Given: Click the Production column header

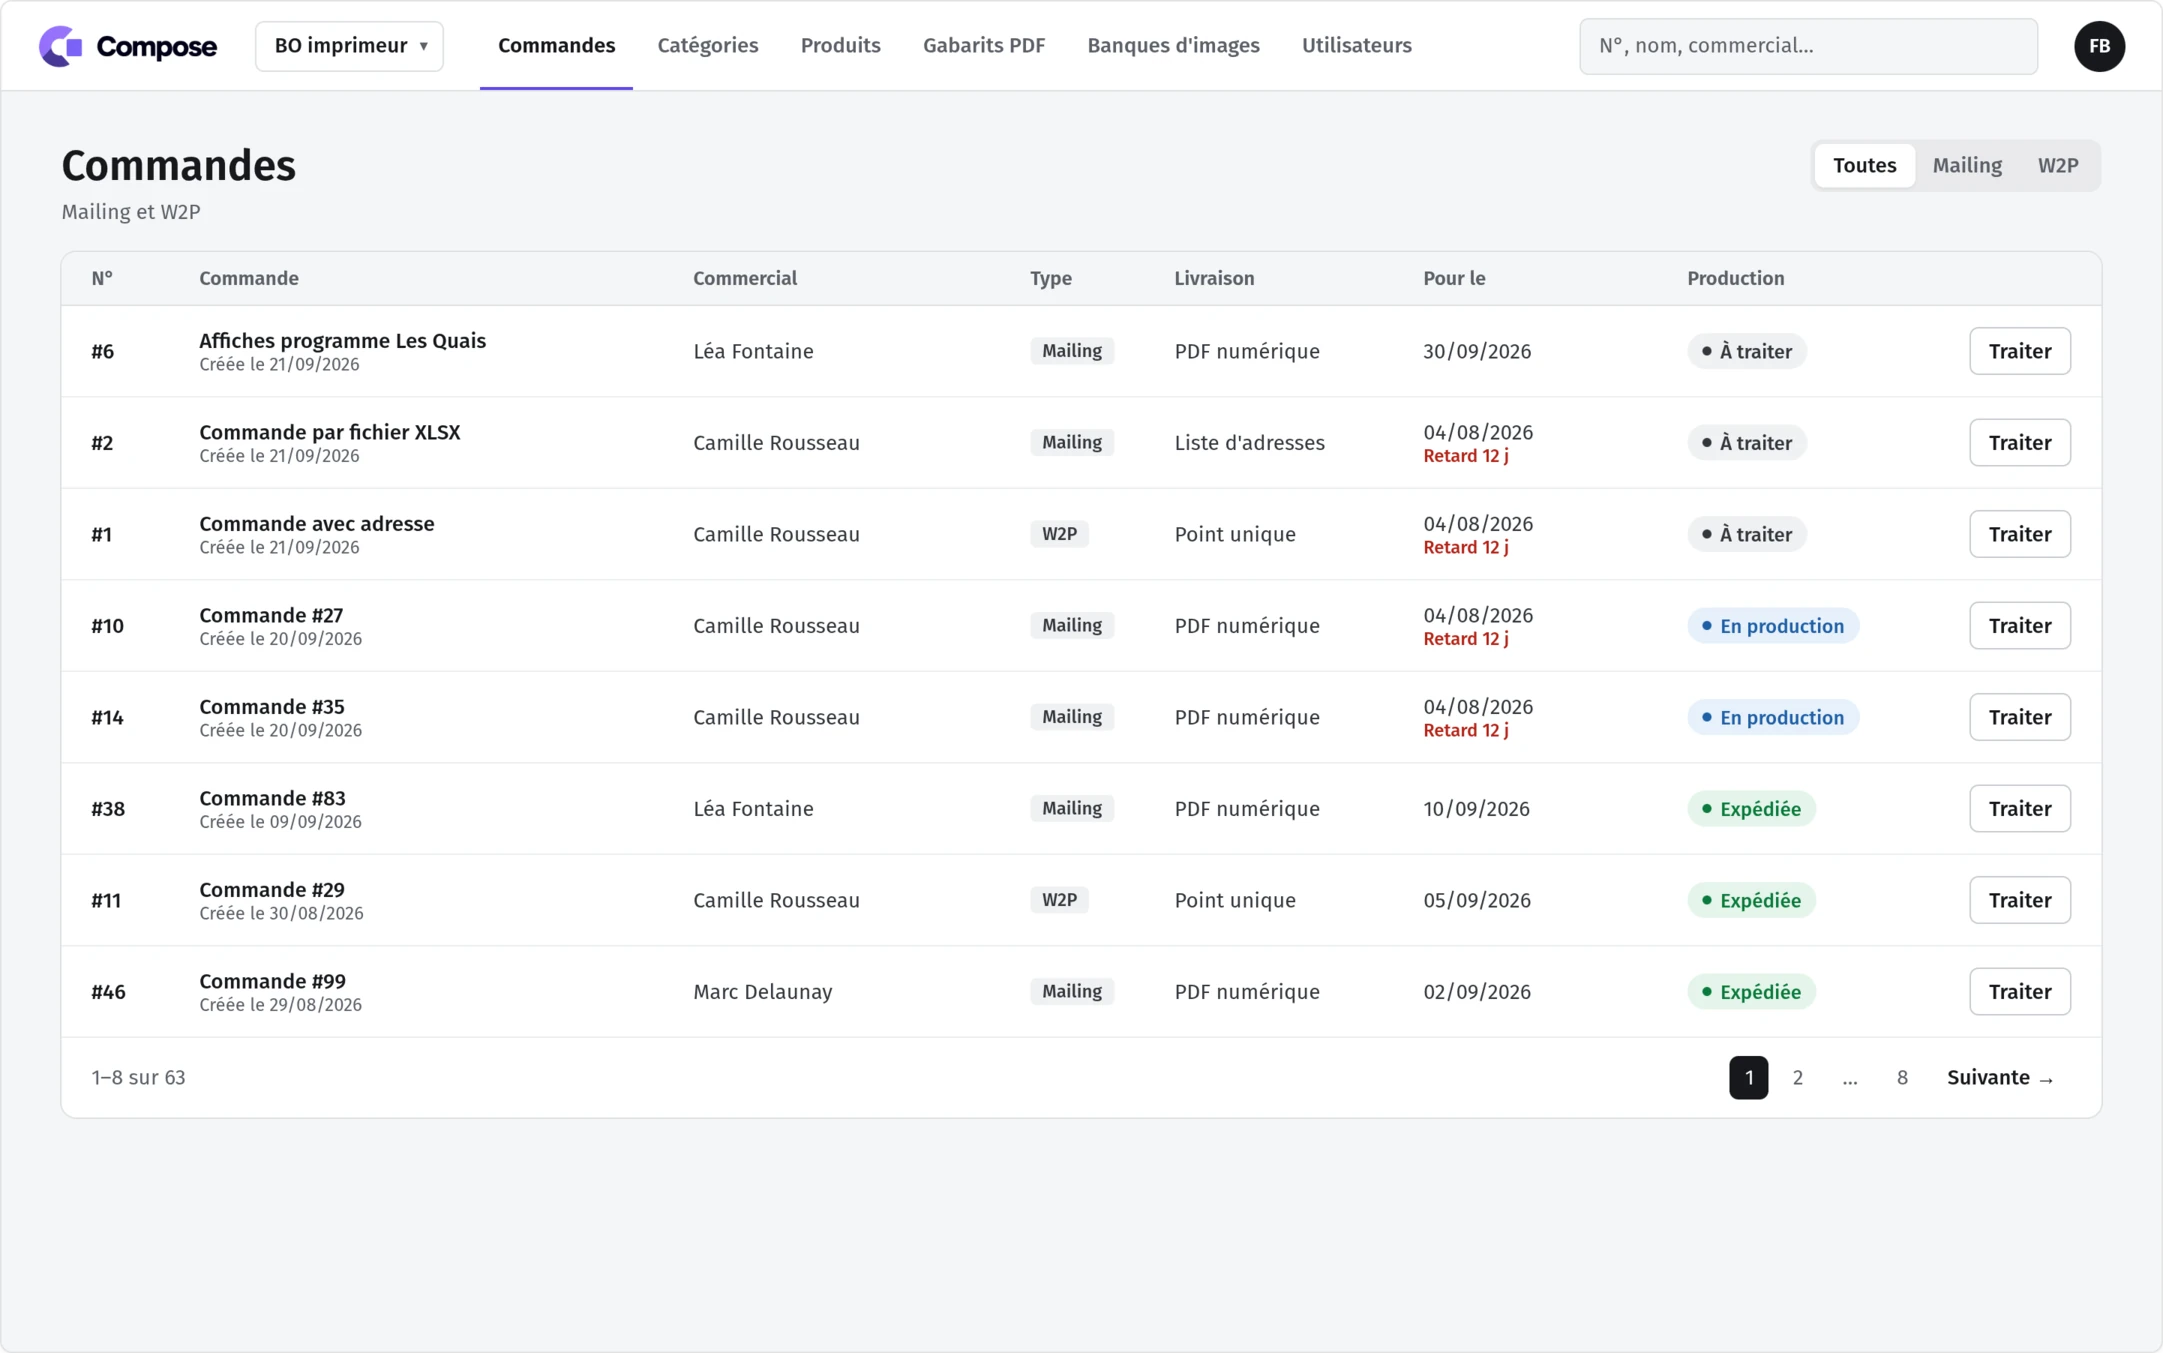Looking at the screenshot, I should (1735, 279).
